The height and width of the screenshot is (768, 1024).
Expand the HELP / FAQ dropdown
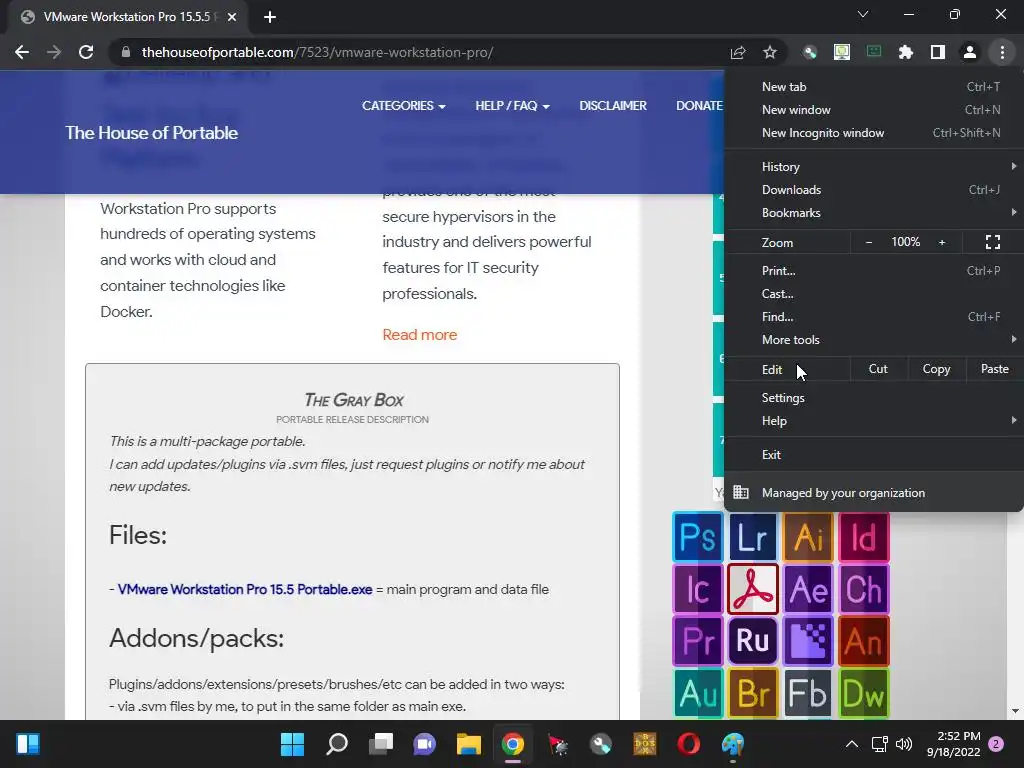(513, 106)
